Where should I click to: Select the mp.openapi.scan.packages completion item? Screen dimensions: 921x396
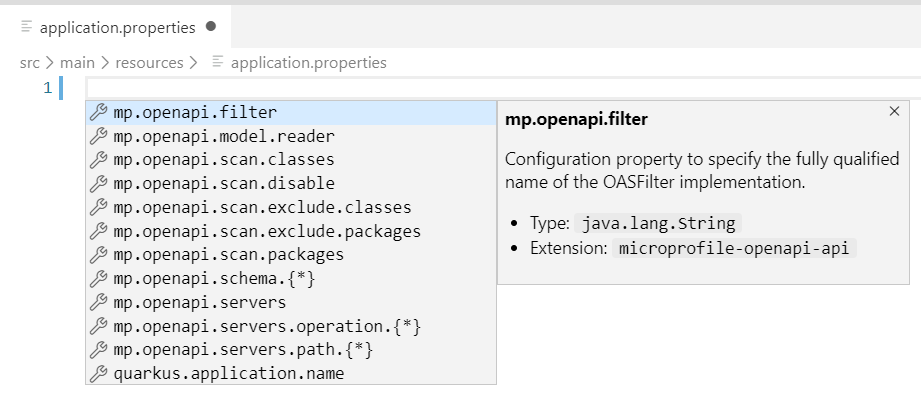click(291, 255)
